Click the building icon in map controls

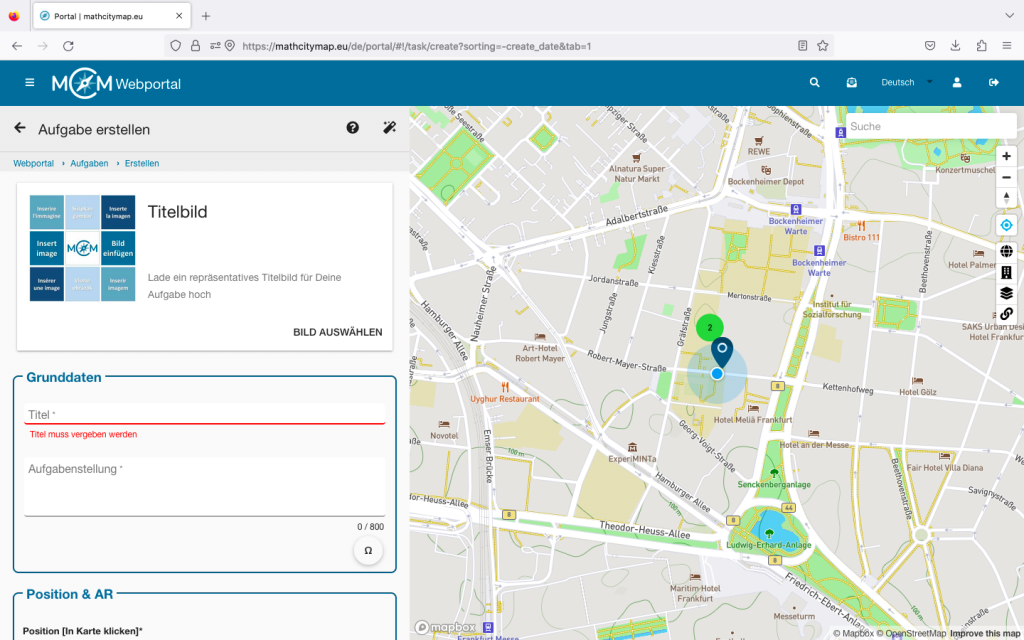pyautogui.click(x=1006, y=272)
